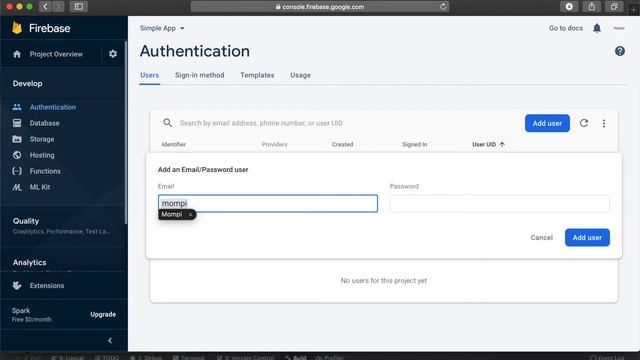Click the Signed In column header

pyautogui.click(x=415, y=144)
